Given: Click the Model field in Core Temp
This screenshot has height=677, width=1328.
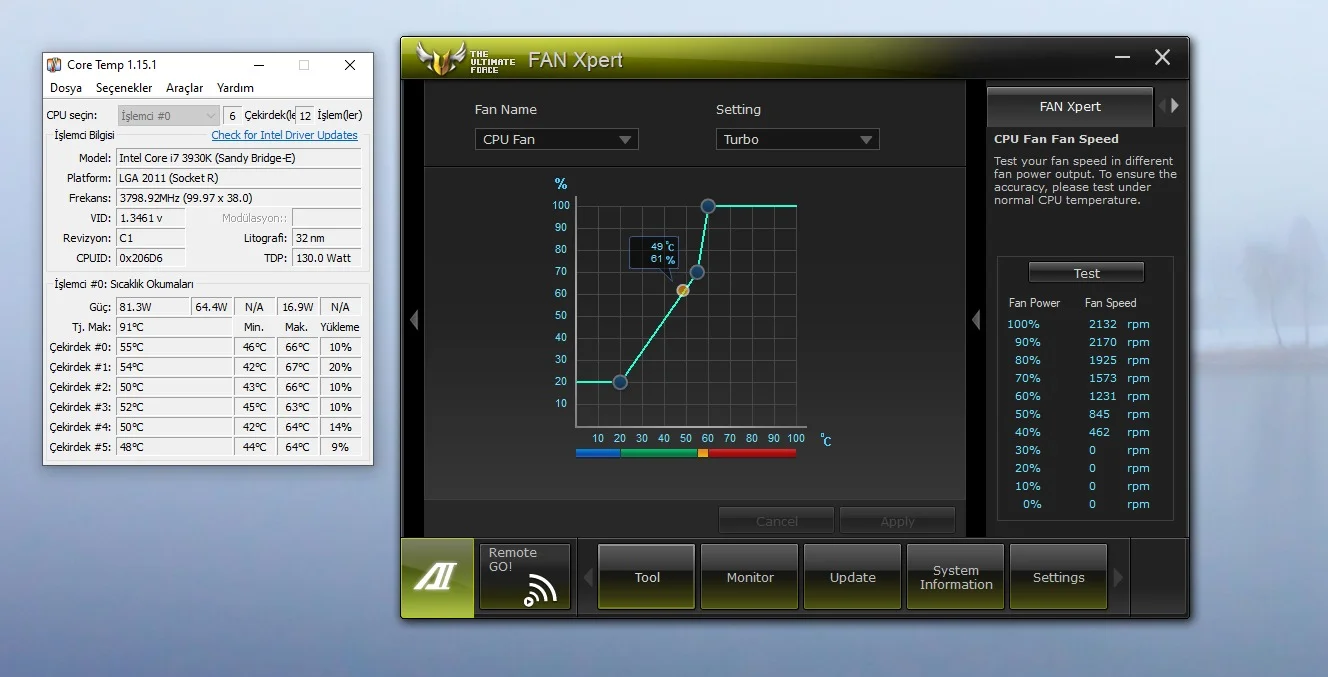Looking at the screenshot, I should point(238,158).
